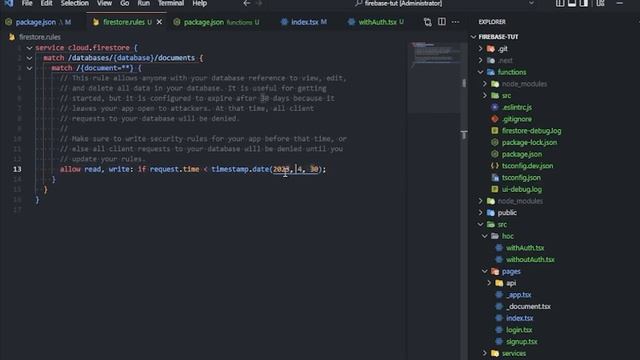Open the View menu

click(x=104, y=3)
